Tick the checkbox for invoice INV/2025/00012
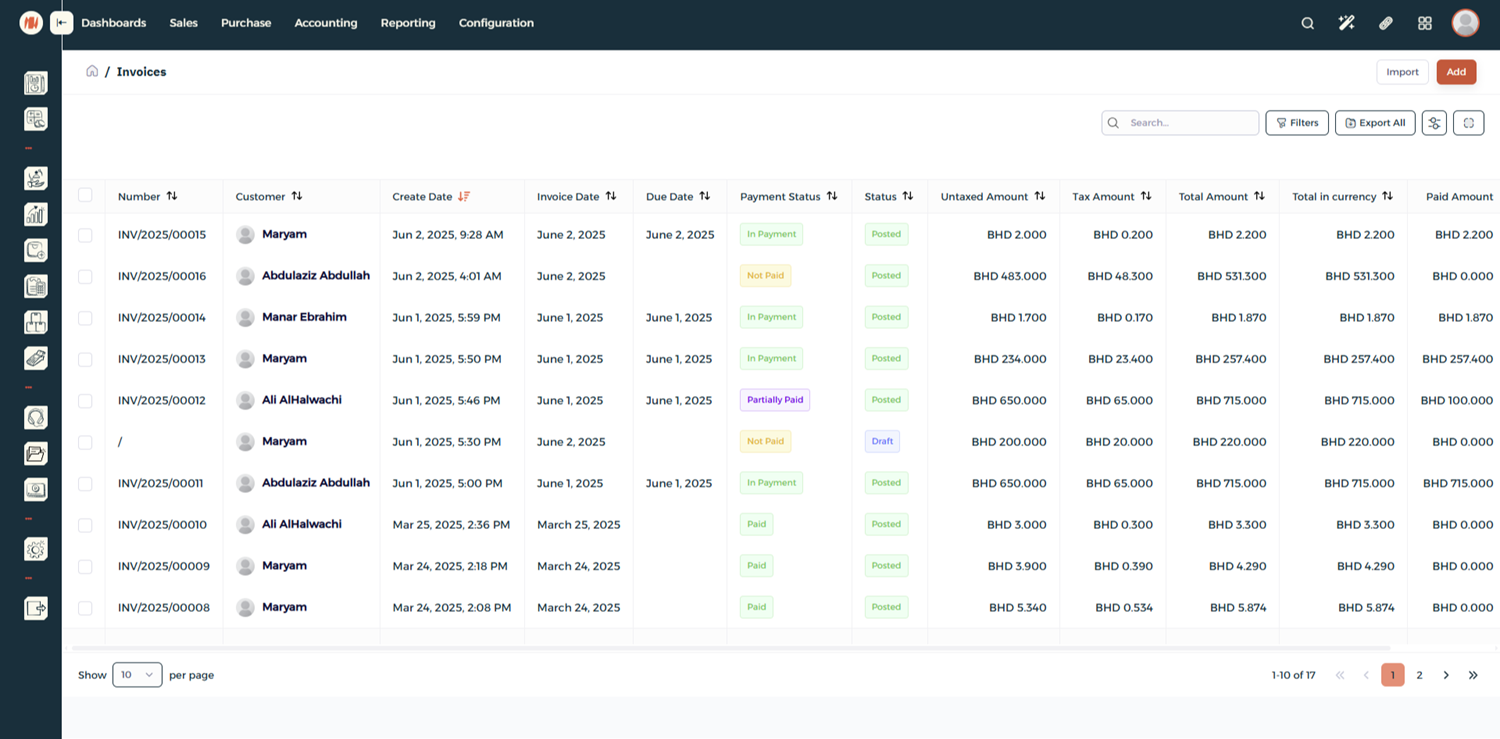 [x=85, y=401]
